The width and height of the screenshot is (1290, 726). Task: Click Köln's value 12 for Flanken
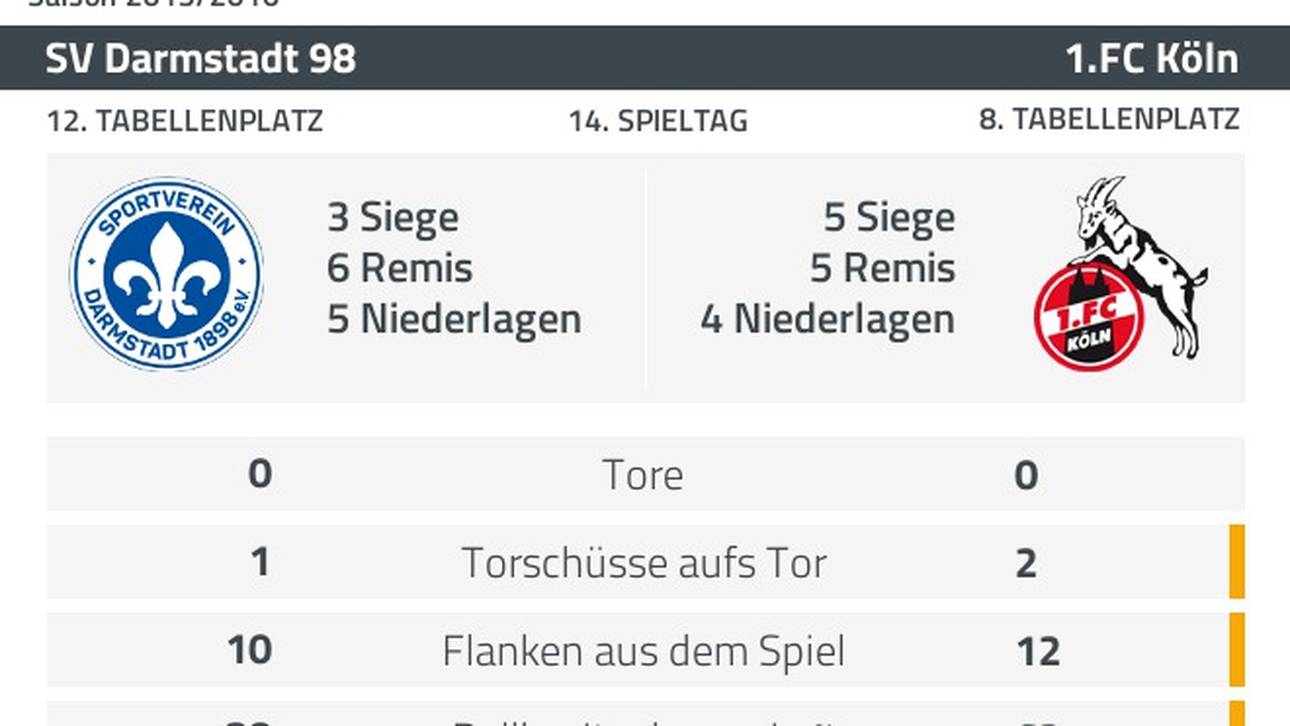coord(1038,652)
